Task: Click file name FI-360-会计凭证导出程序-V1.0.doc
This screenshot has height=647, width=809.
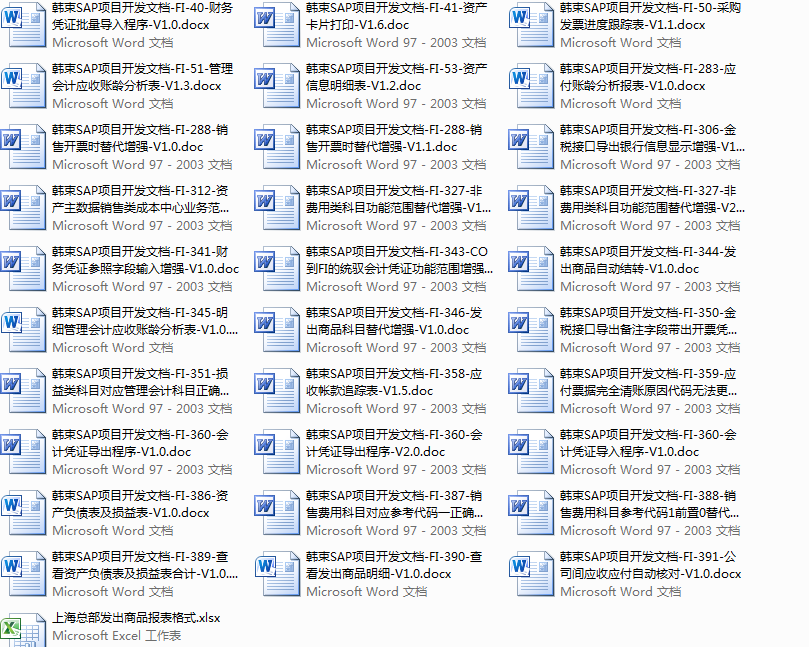Action: [140, 442]
